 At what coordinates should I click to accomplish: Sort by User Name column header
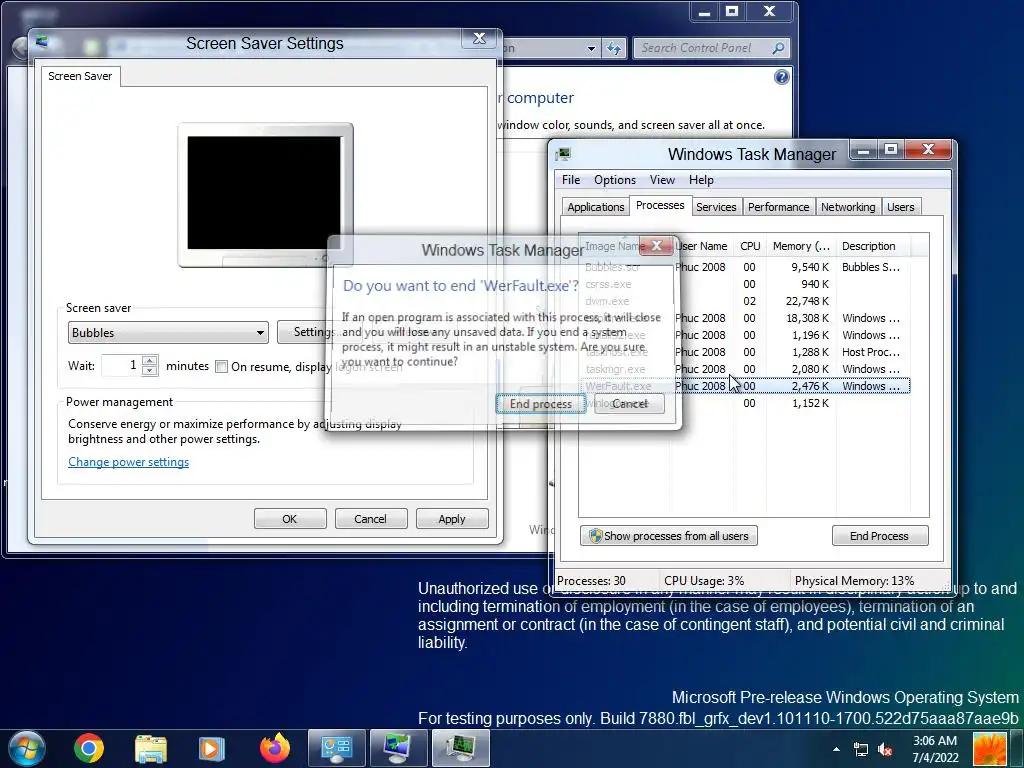(x=701, y=246)
